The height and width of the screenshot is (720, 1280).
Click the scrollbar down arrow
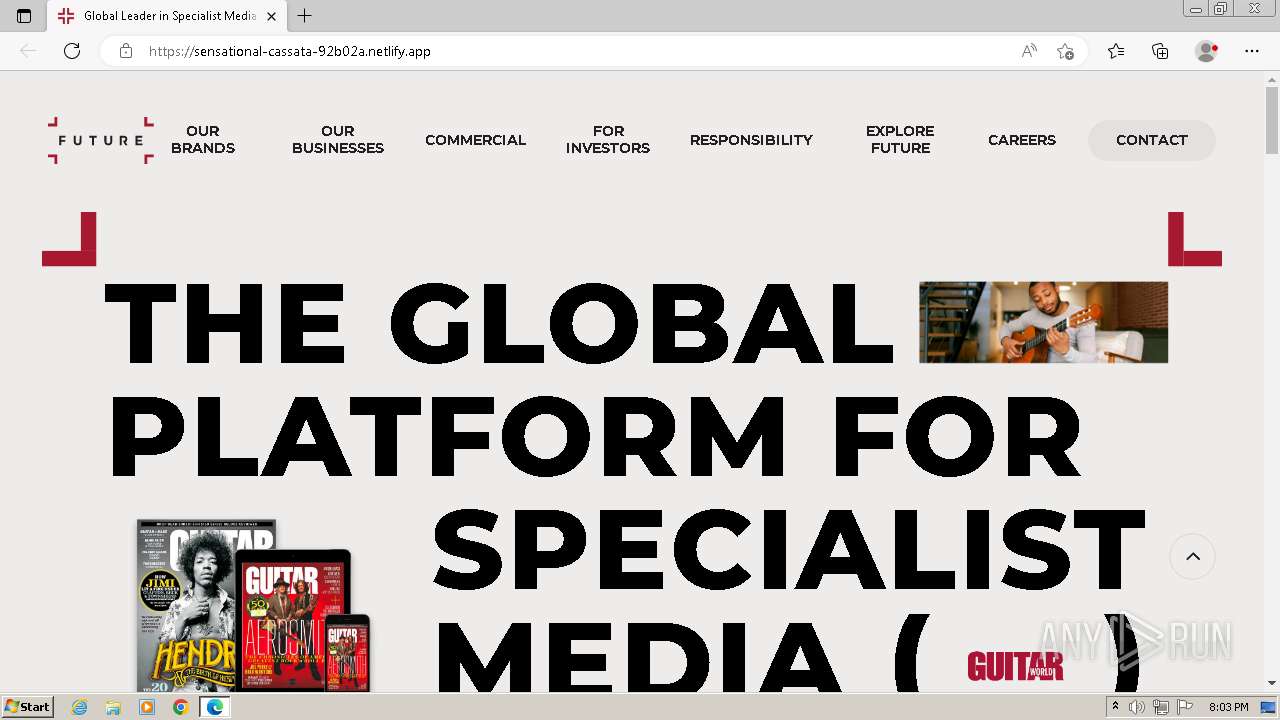tap(1272, 683)
